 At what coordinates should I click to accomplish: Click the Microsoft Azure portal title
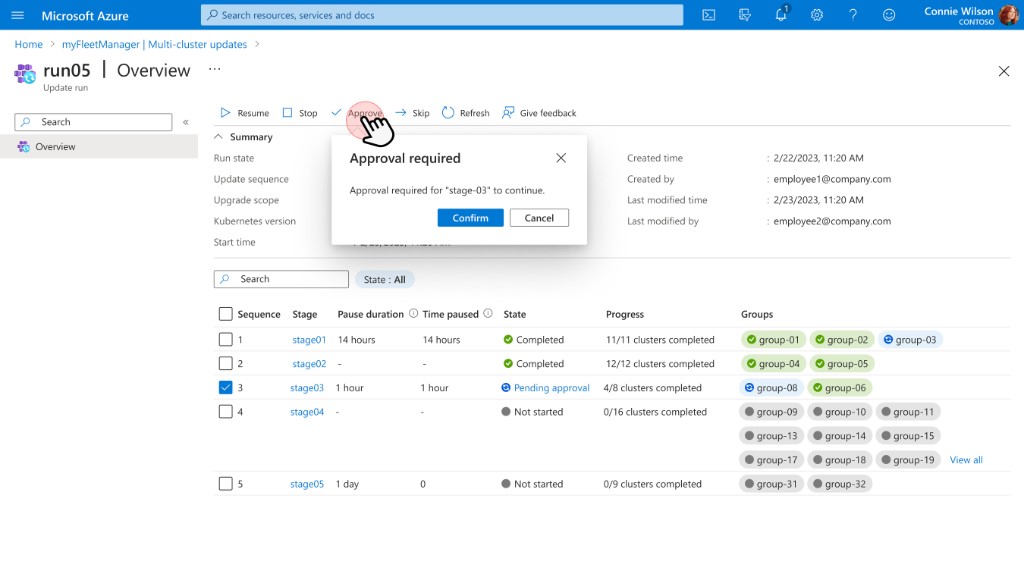85,16
